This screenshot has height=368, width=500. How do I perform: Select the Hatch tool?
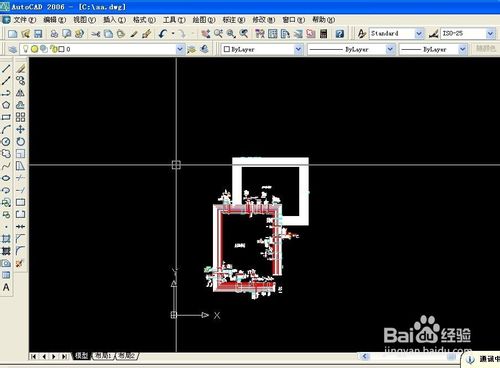coord(6,239)
